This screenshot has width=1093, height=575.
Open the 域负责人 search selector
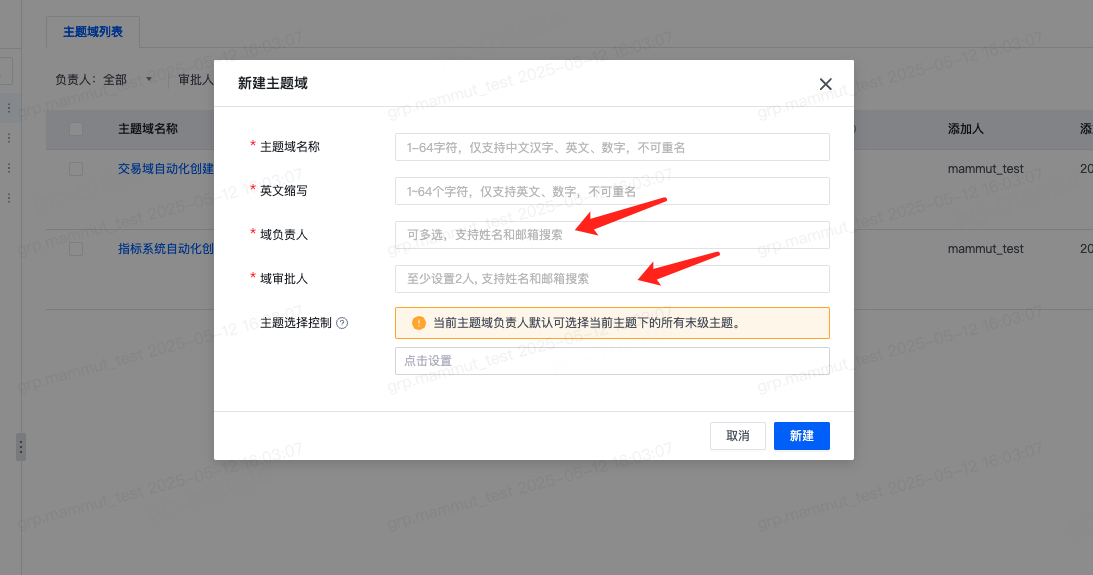(x=612, y=235)
